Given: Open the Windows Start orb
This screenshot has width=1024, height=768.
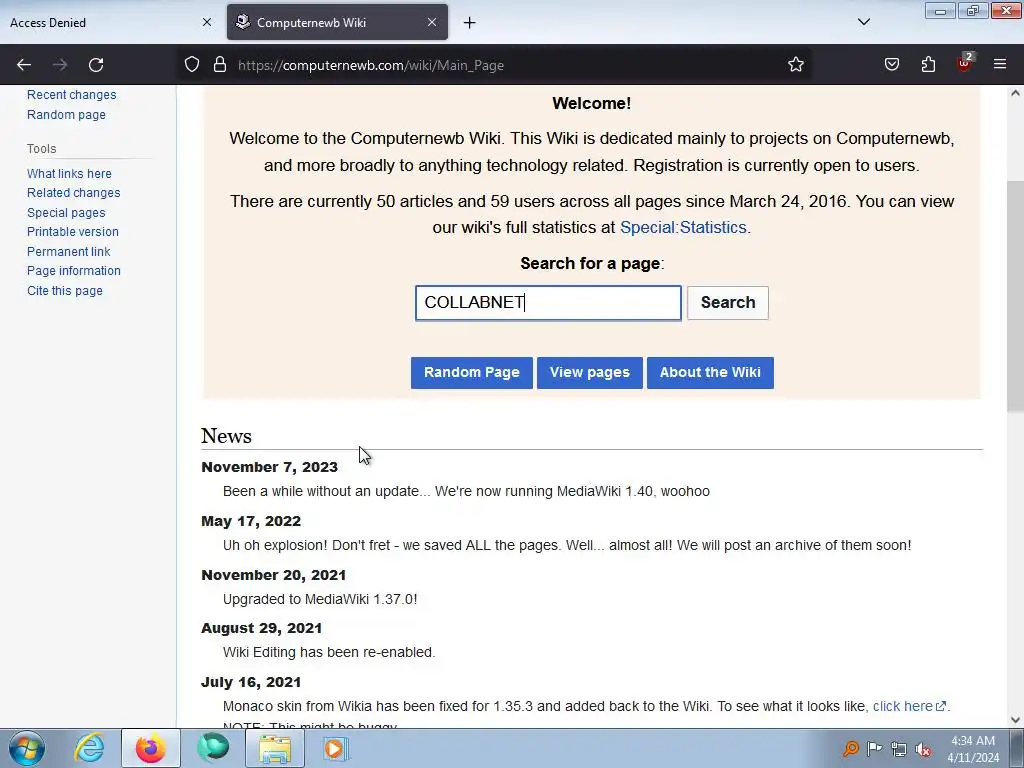Looking at the screenshot, I should point(27,748).
